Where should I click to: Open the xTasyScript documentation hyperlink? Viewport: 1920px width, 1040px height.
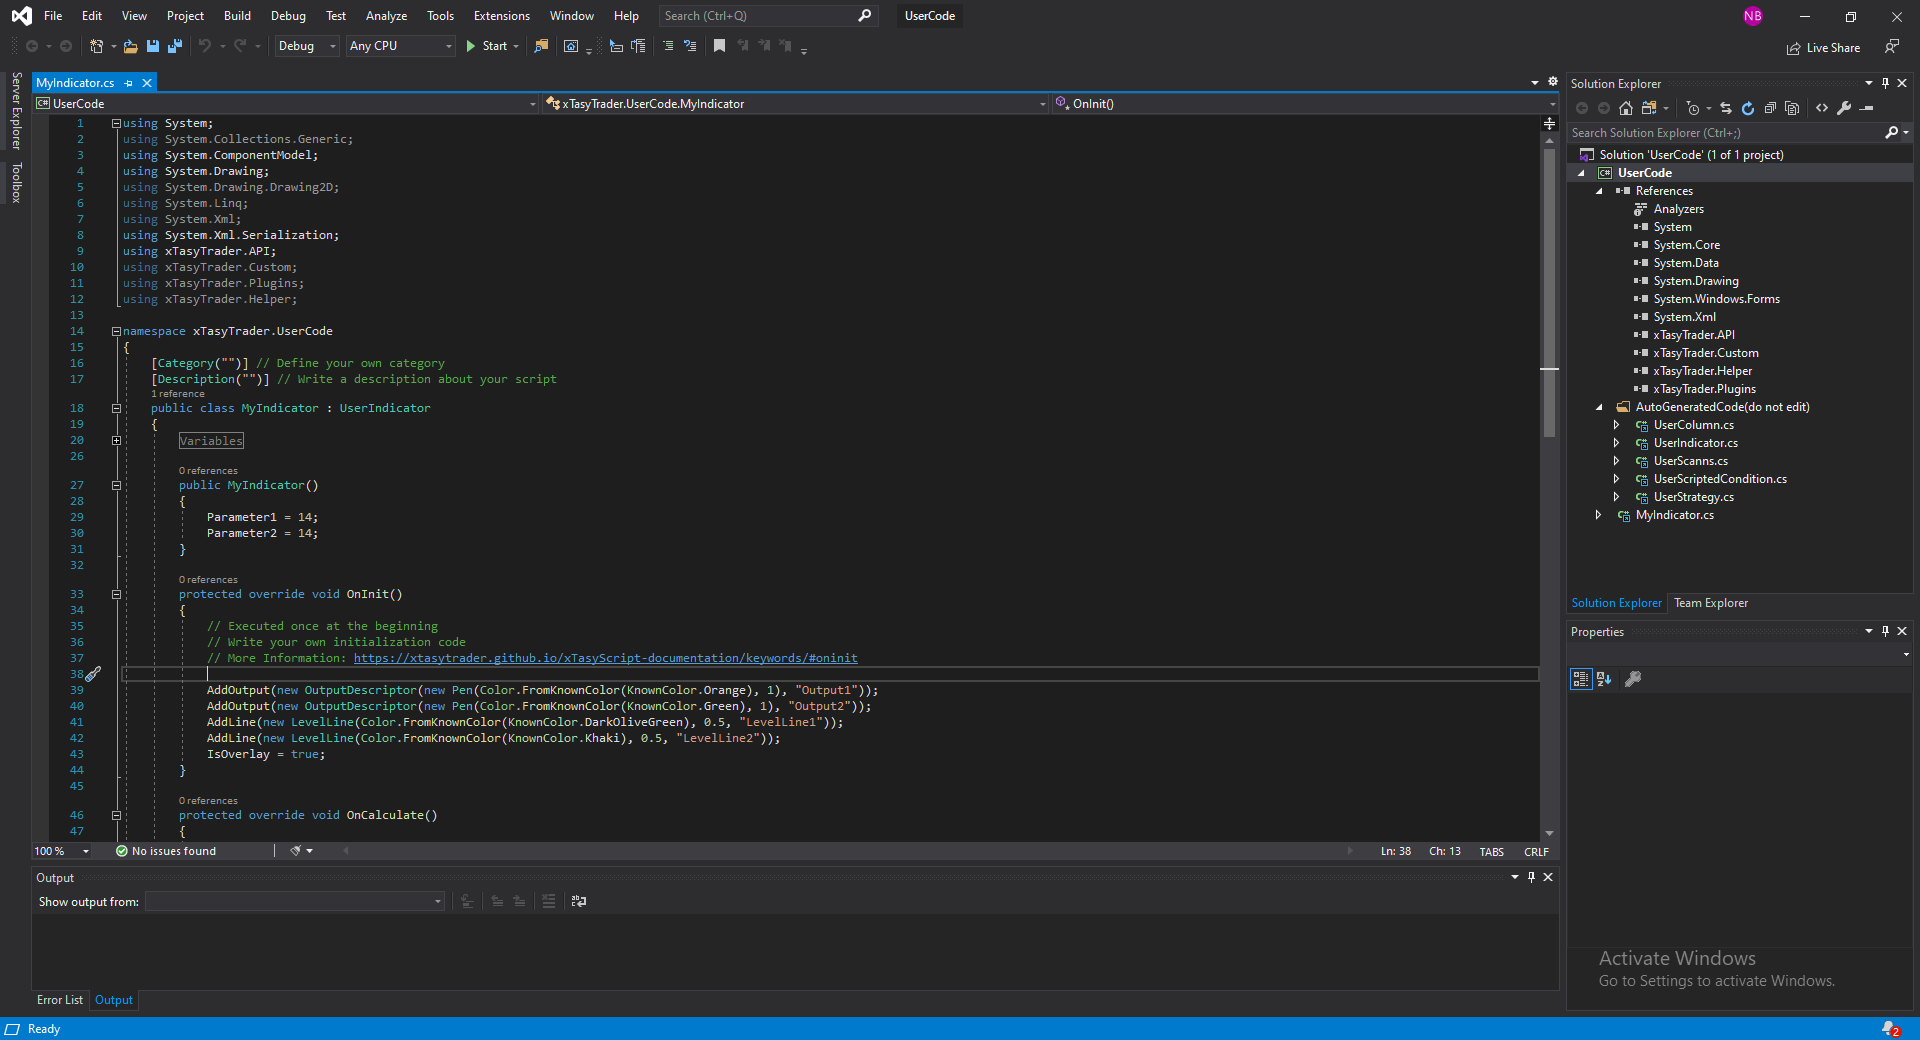tap(605, 658)
